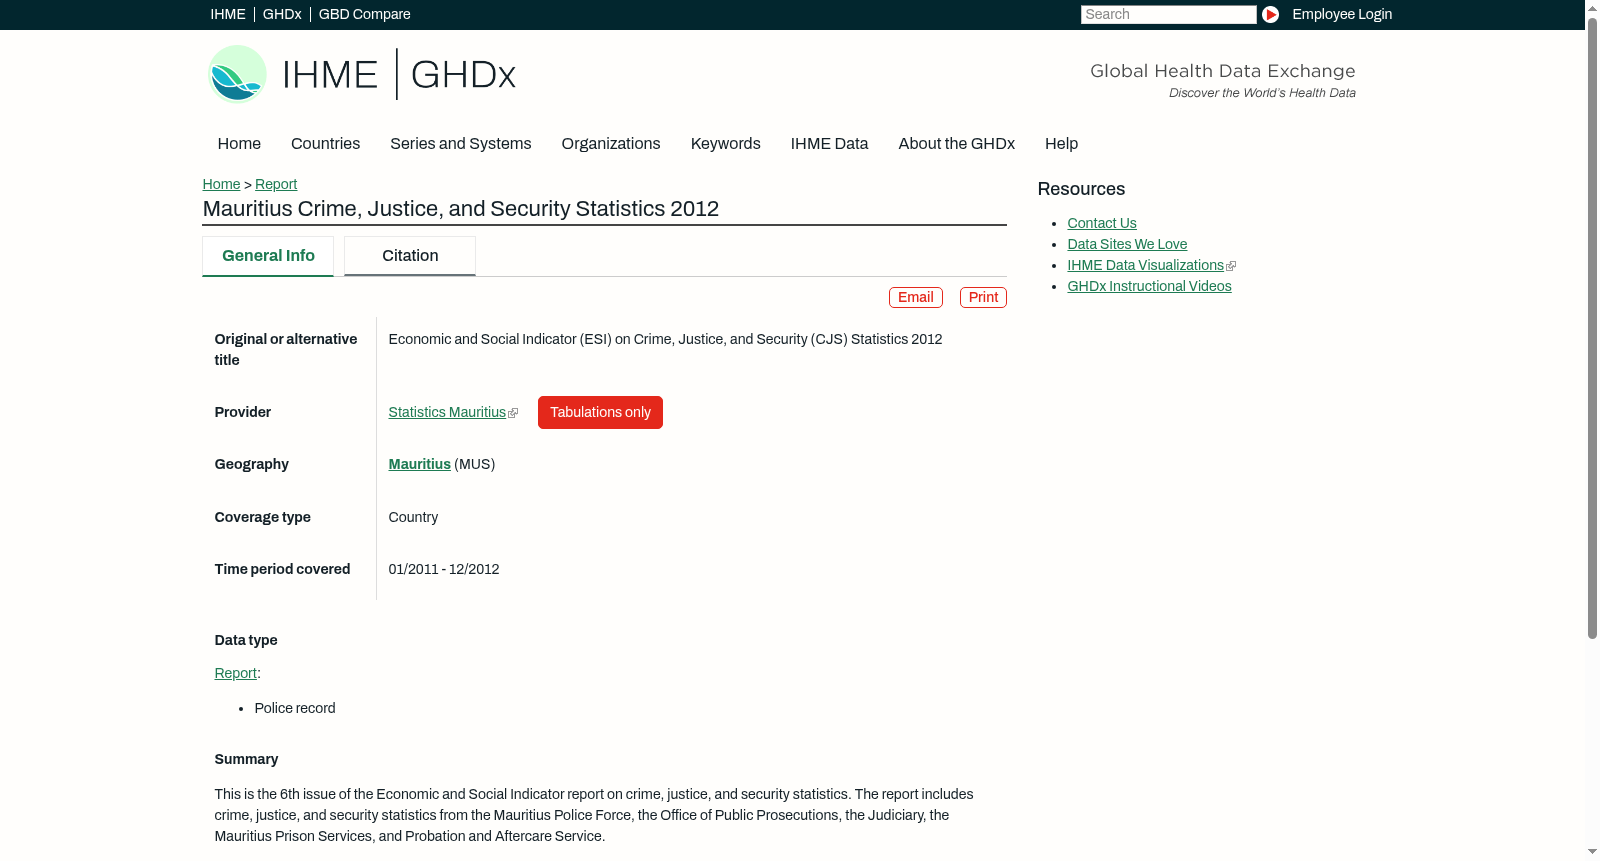
Task: Follow the Report data type link
Action: (236, 674)
